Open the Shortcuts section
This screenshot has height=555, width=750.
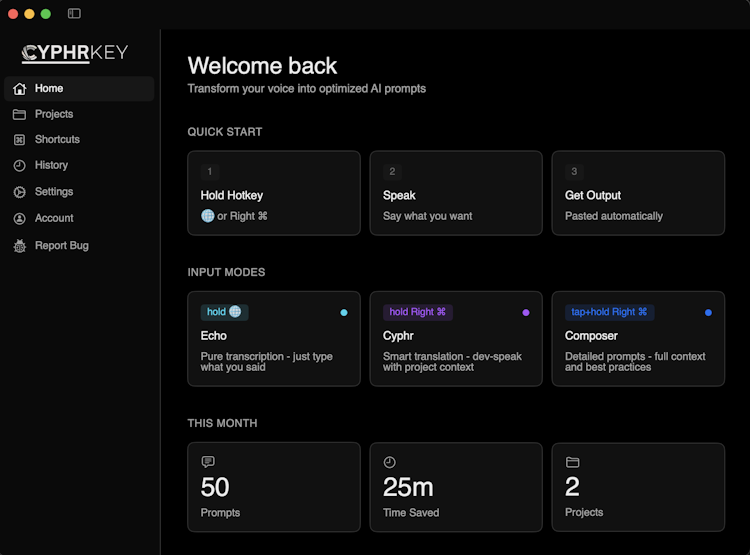pyautogui.click(x=79, y=140)
